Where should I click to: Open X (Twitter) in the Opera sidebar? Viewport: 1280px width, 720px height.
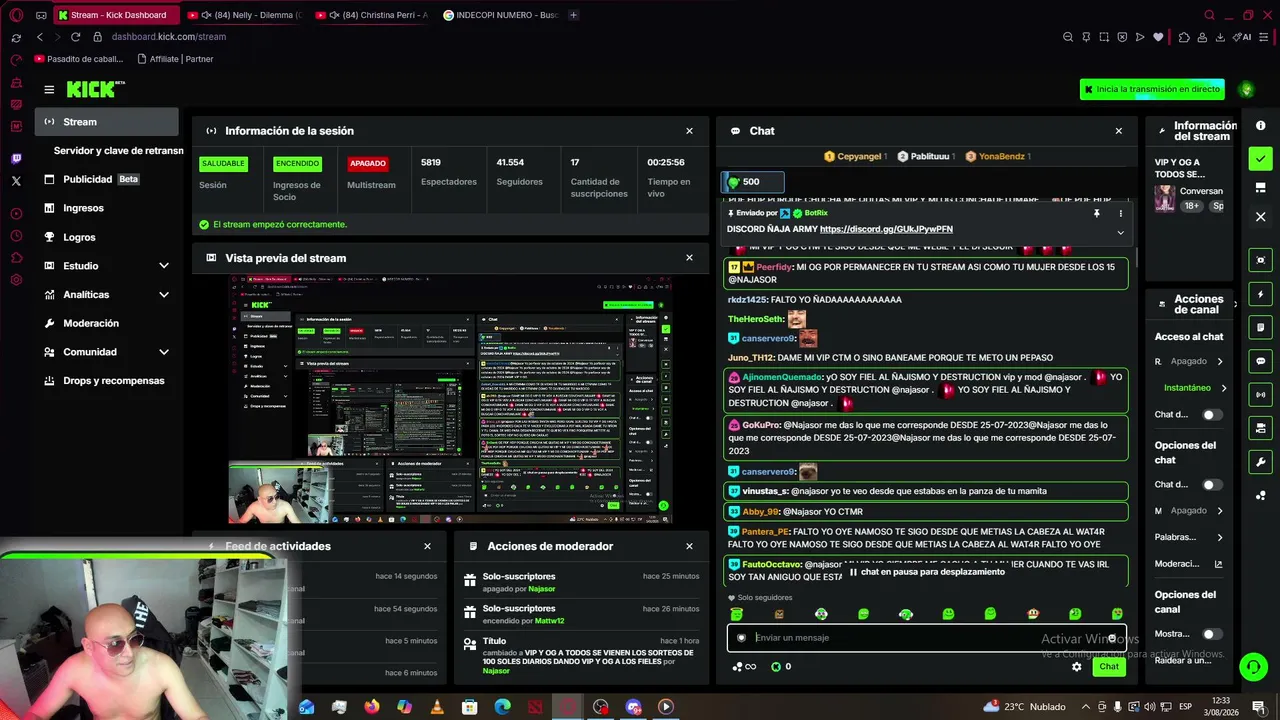16,181
